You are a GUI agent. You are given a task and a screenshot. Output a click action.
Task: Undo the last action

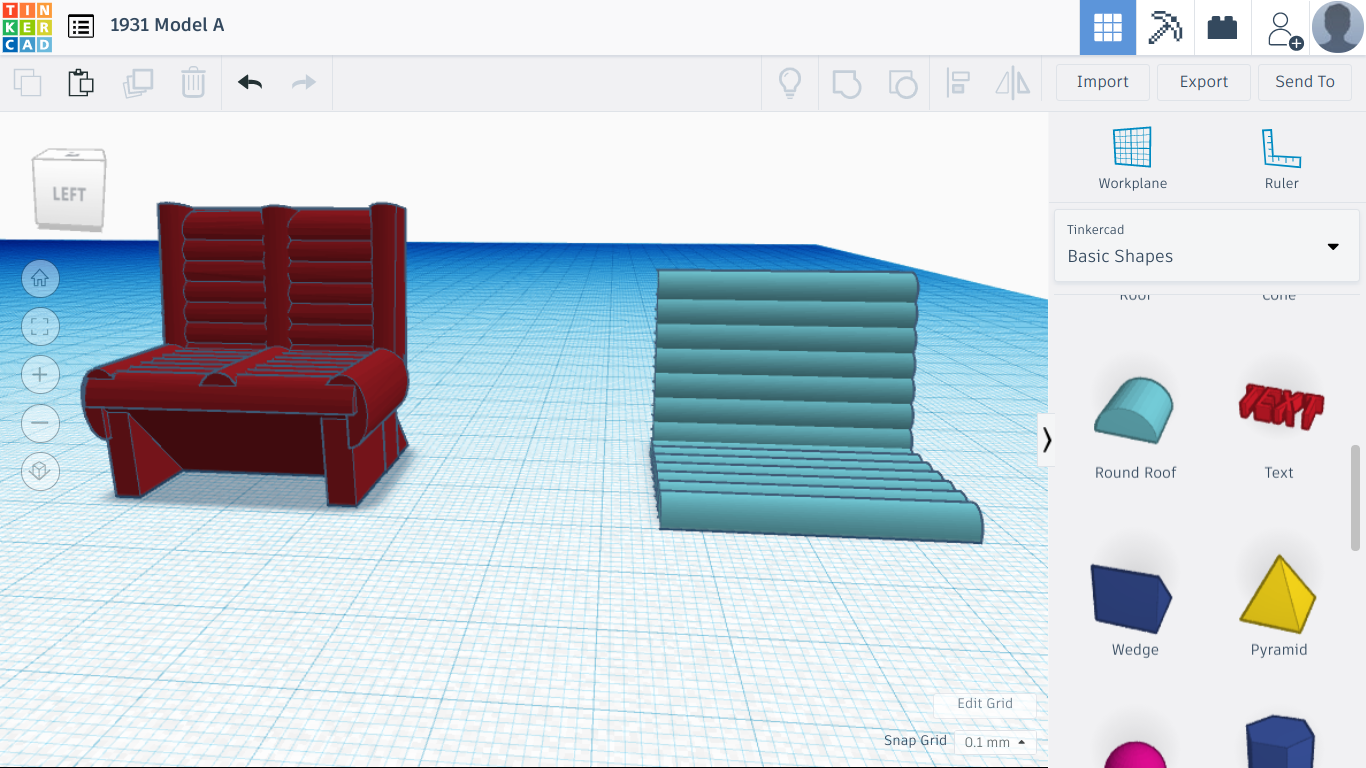click(249, 82)
